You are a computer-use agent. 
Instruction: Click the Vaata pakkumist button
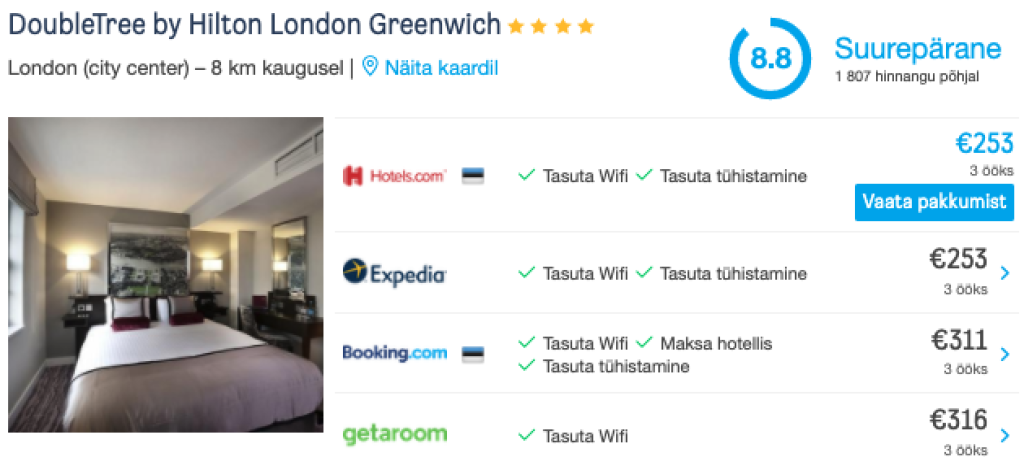(934, 202)
